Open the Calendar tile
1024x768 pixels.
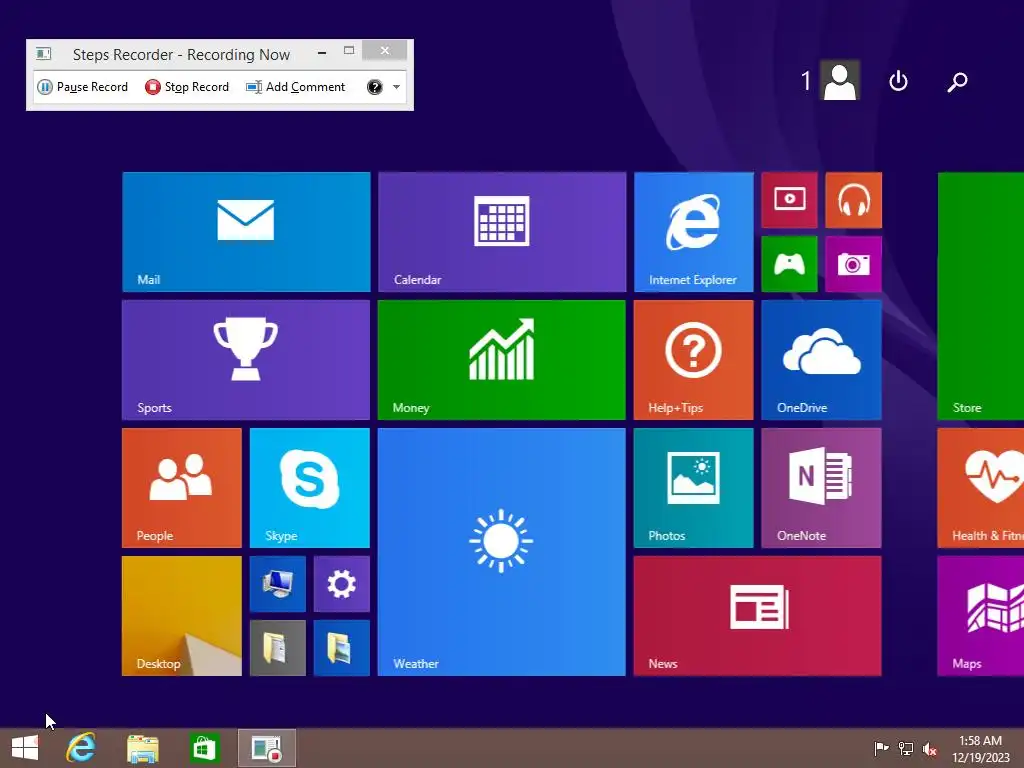coord(502,232)
